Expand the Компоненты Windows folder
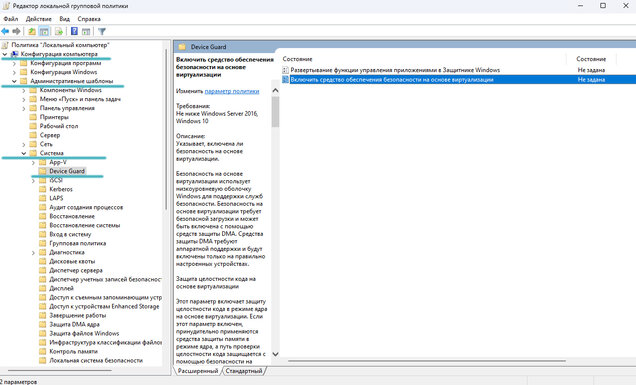Image resolution: width=636 pixels, height=385 pixels. tap(24, 90)
